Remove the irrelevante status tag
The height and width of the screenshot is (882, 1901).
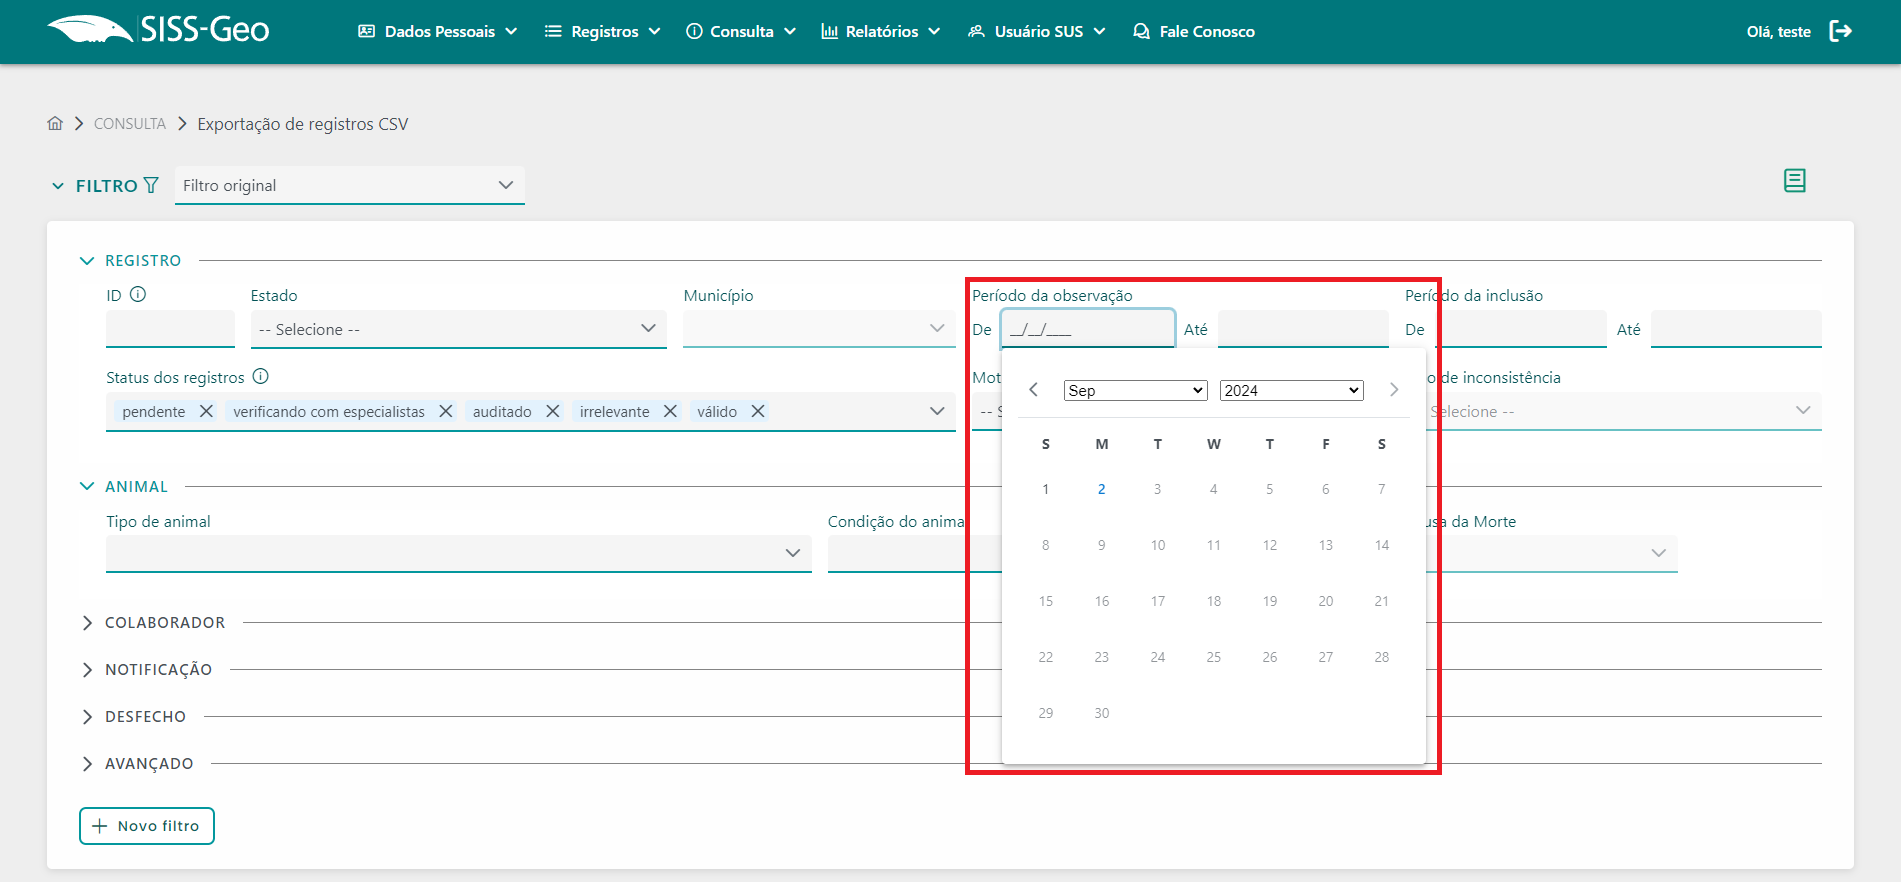tap(670, 411)
